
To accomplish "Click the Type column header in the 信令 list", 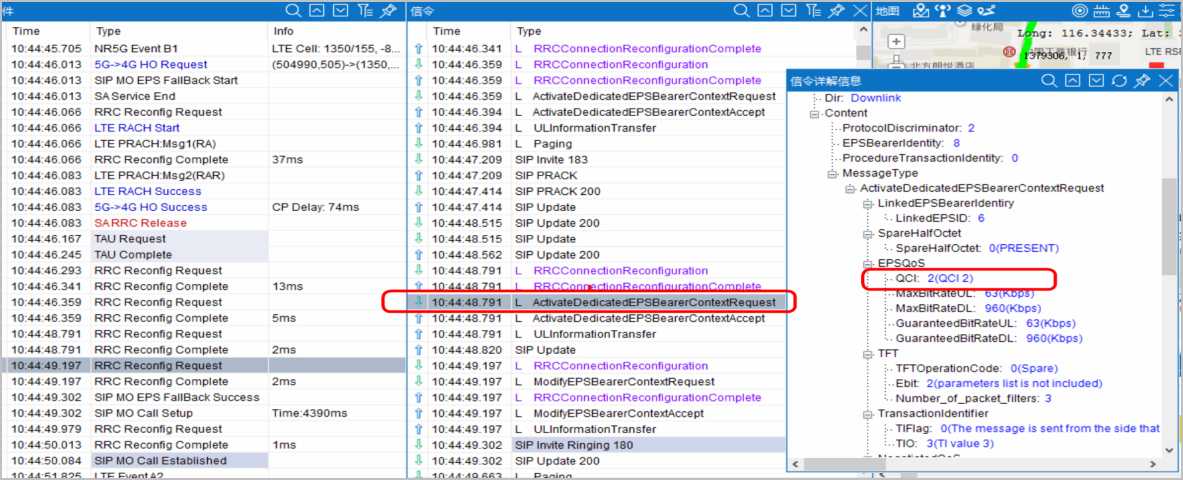I will click(530, 32).
